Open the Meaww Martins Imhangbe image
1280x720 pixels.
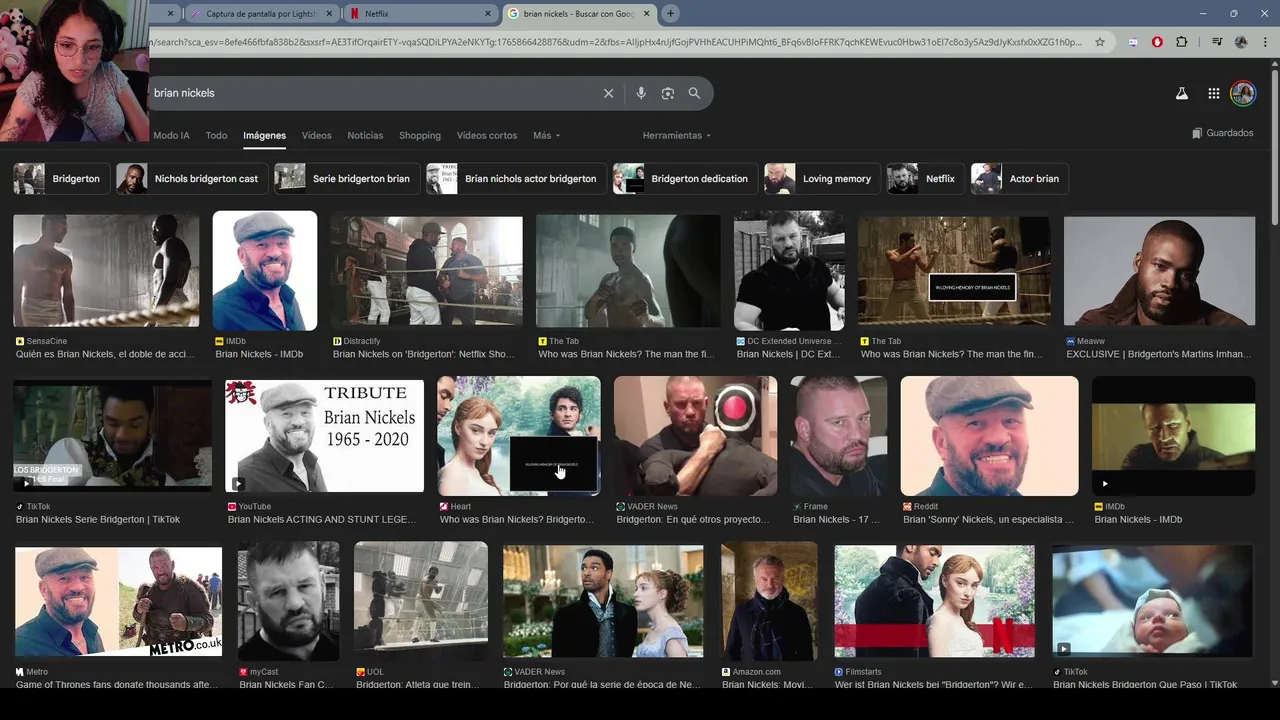coord(1159,271)
